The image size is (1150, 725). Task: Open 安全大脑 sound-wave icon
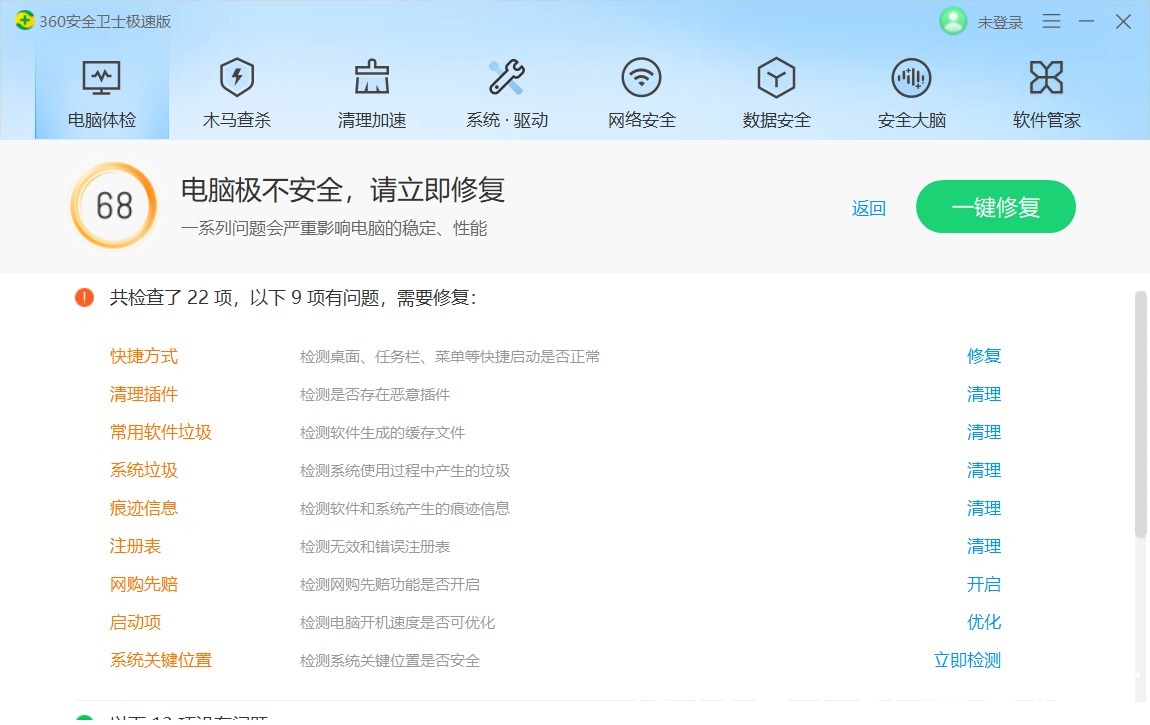[912, 77]
